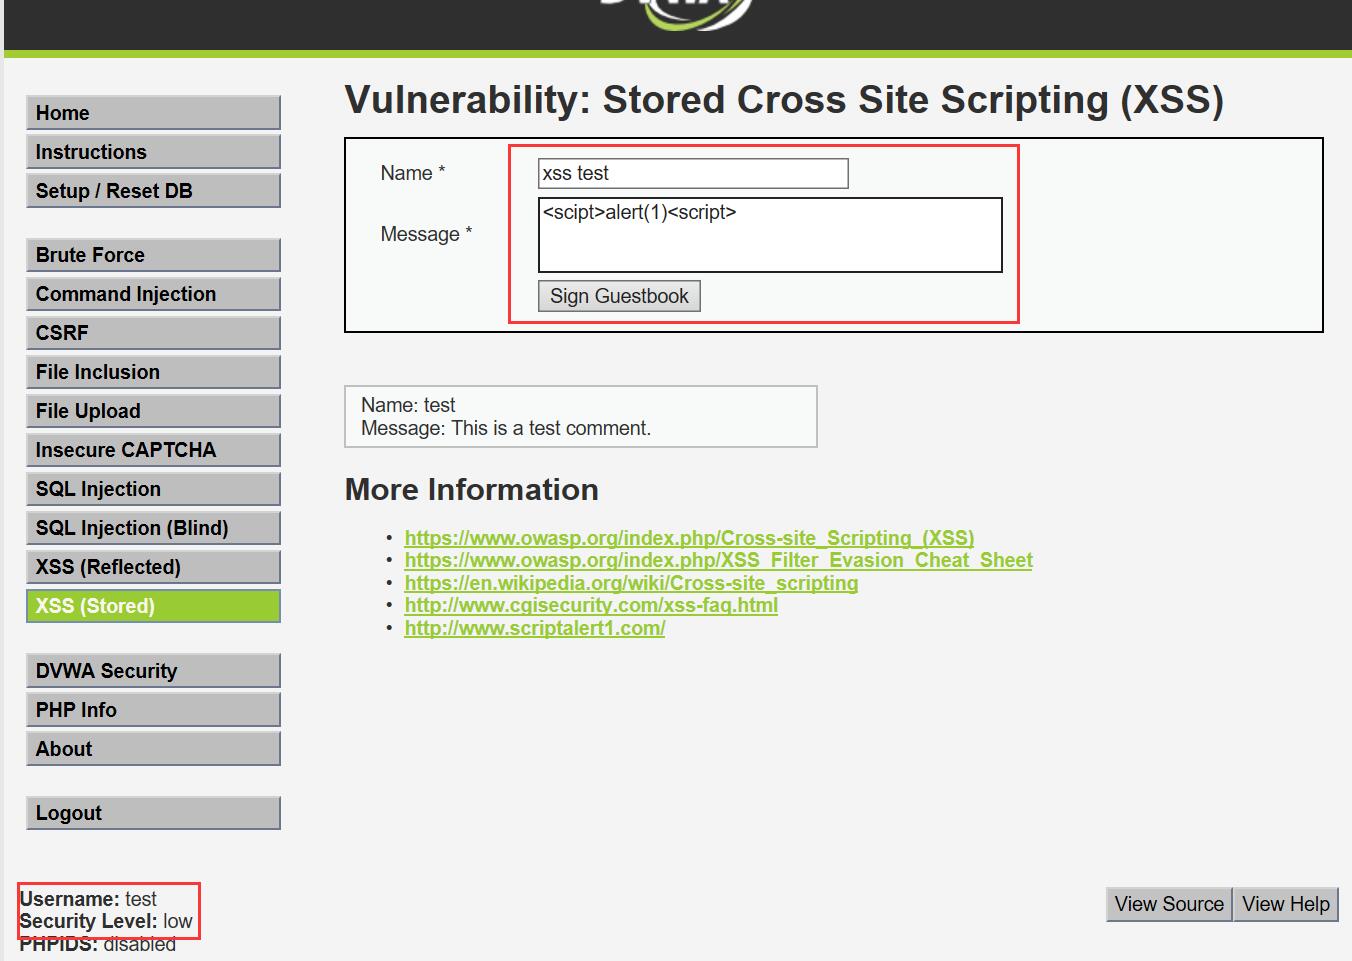Click the View Source button
The height and width of the screenshot is (961, 1352).
1169,904
